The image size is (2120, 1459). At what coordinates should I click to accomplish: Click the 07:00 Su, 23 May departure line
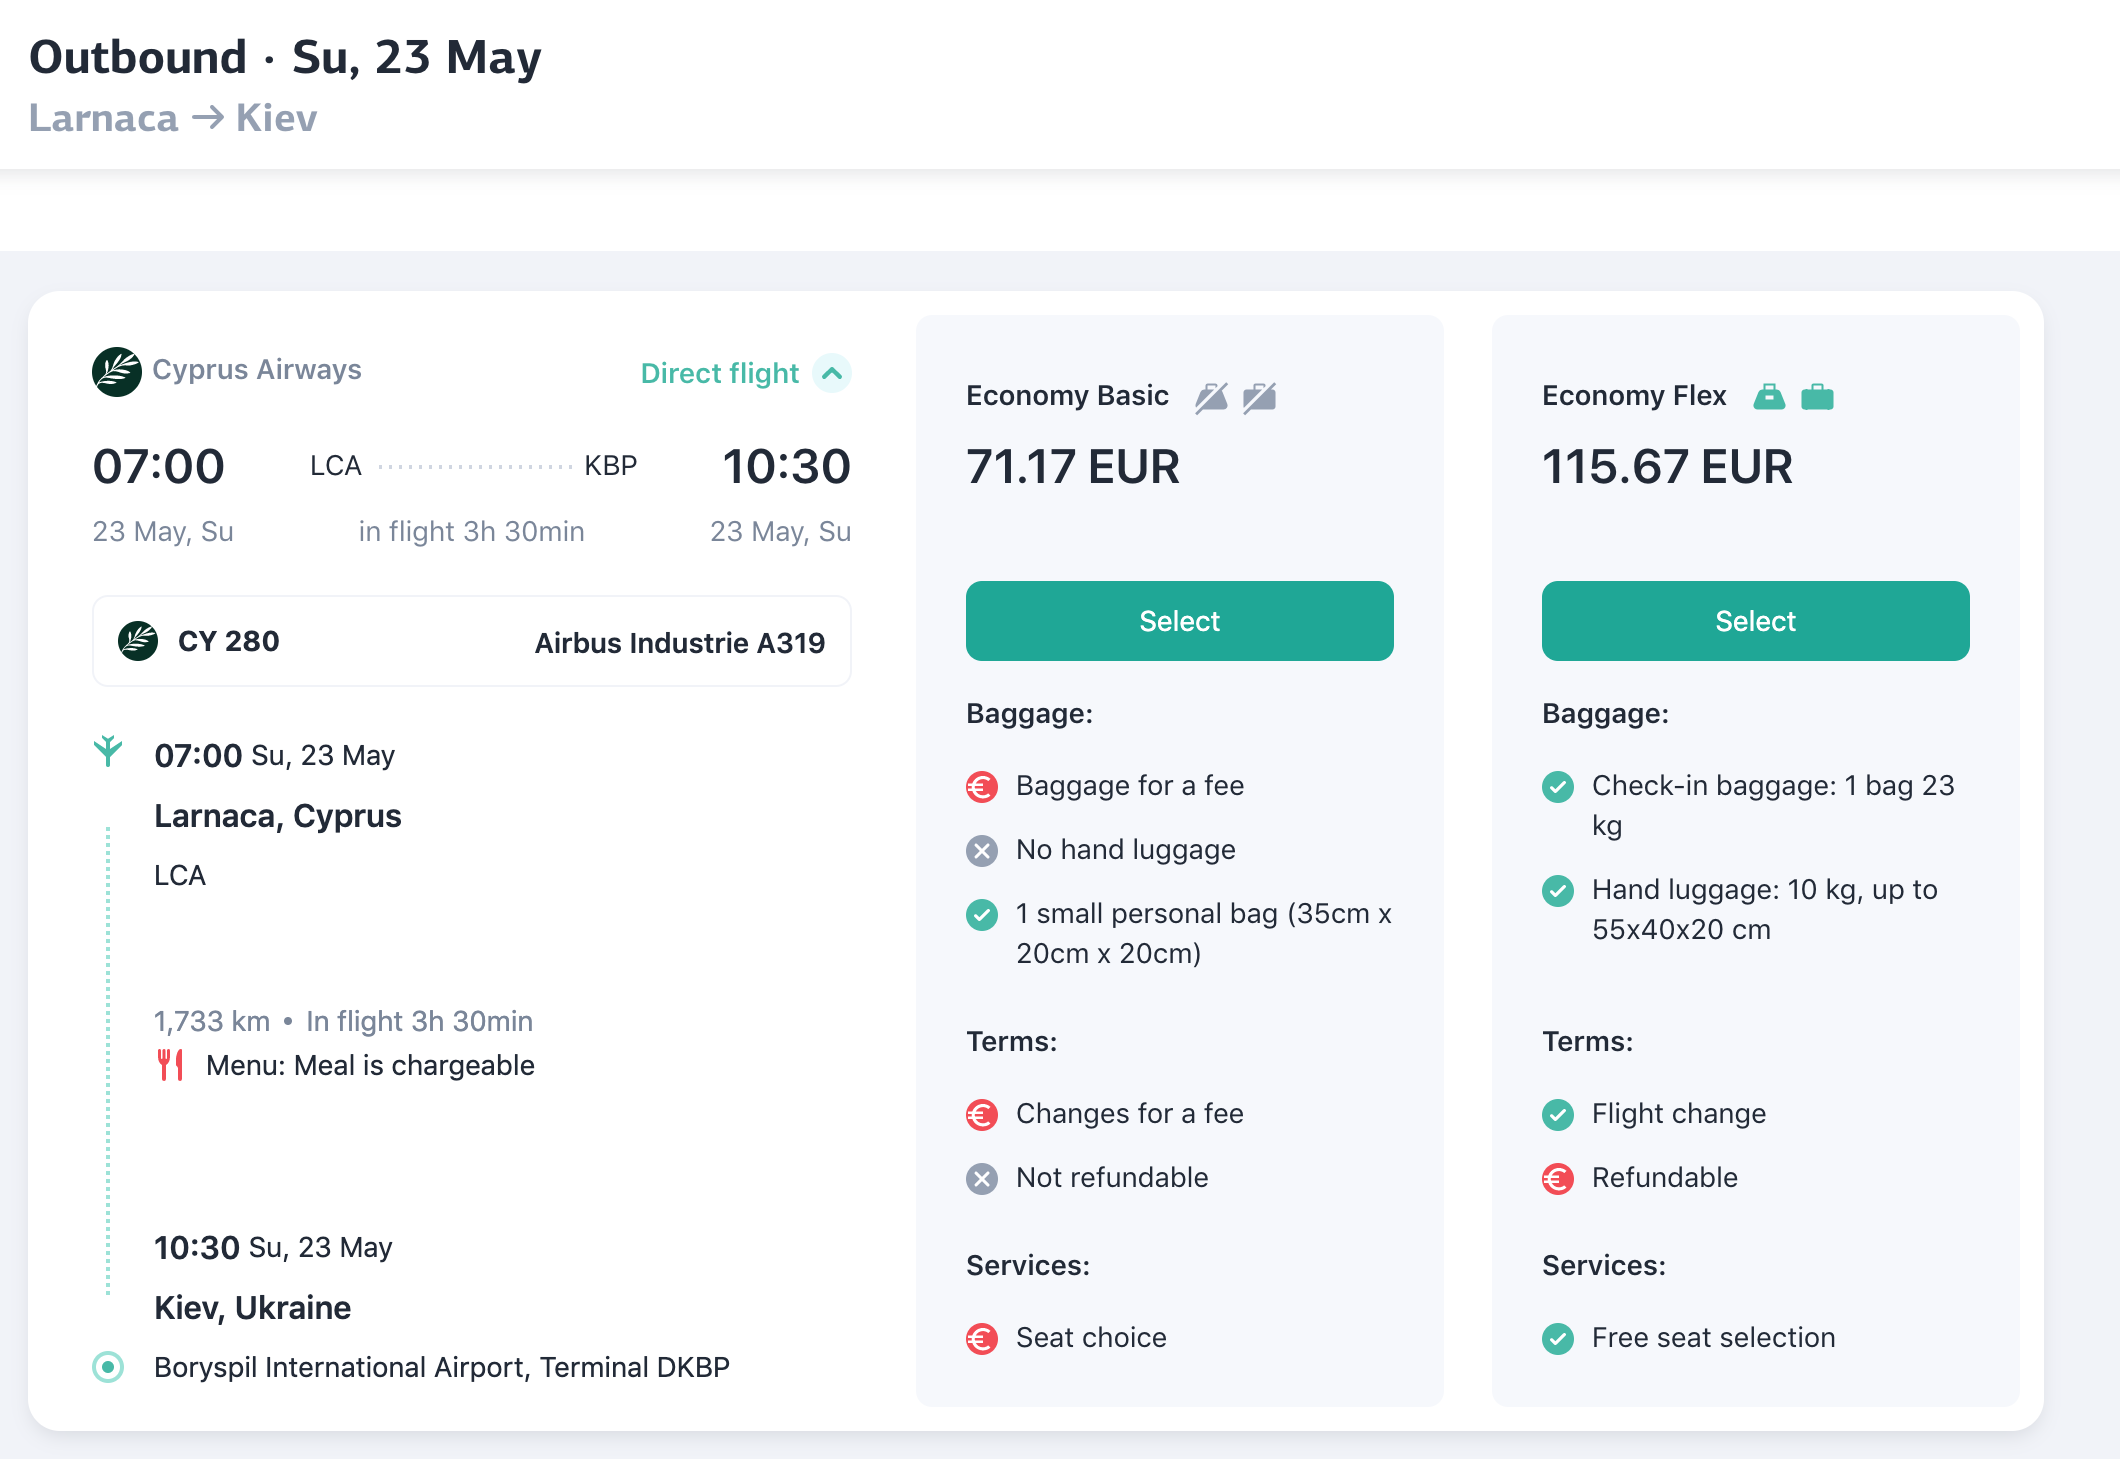point(275,756)
